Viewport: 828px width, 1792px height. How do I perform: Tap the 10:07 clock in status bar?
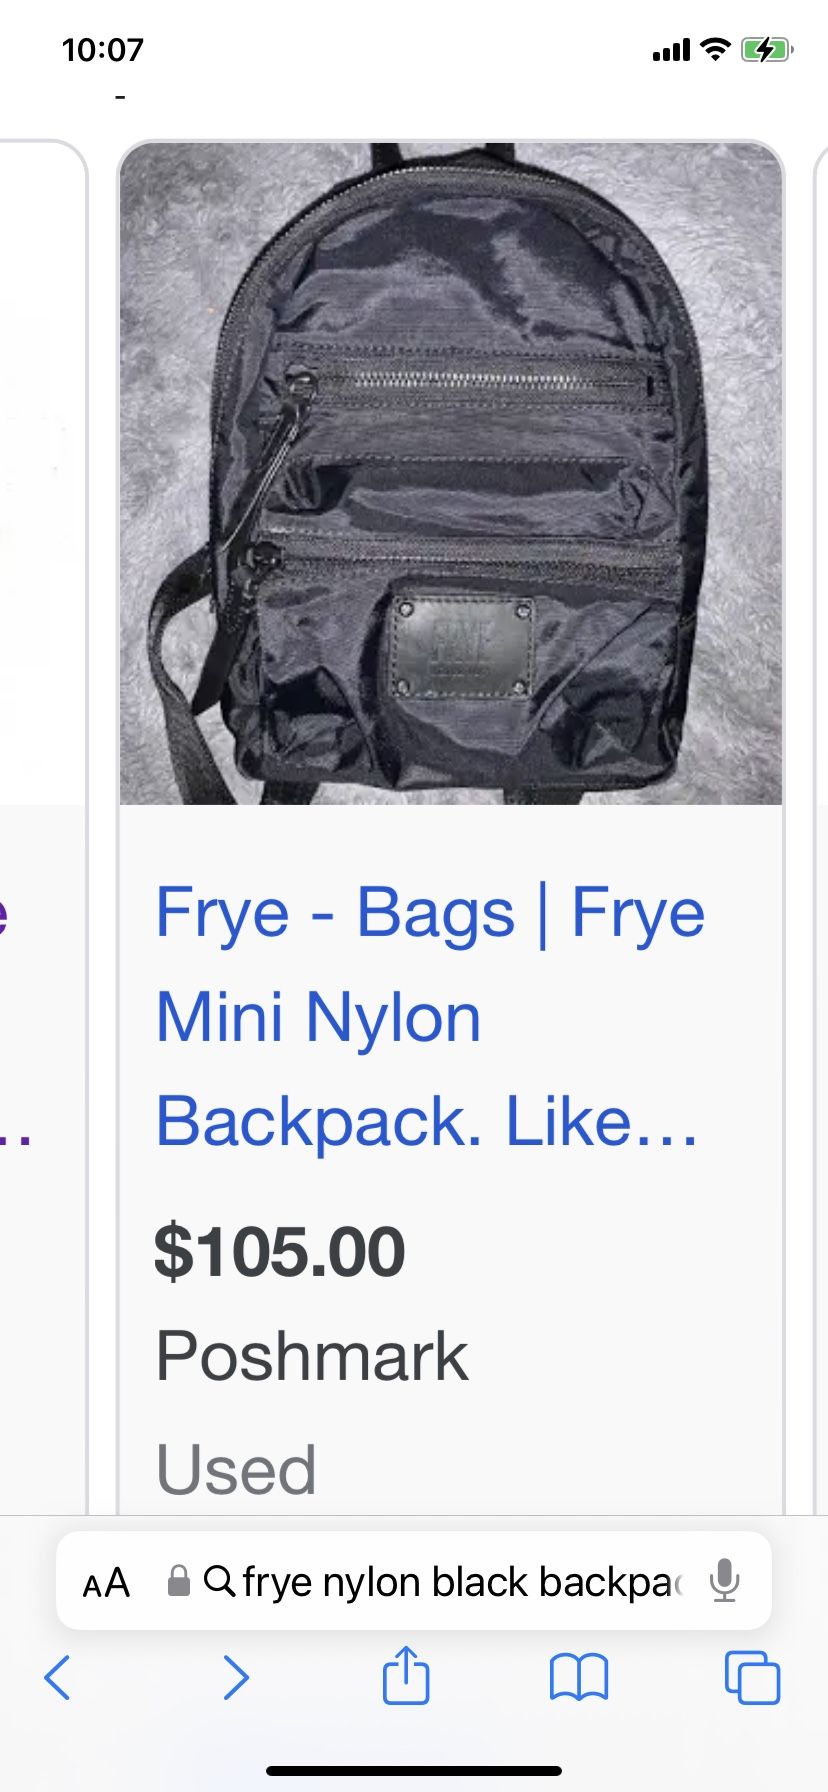point(103,49)
